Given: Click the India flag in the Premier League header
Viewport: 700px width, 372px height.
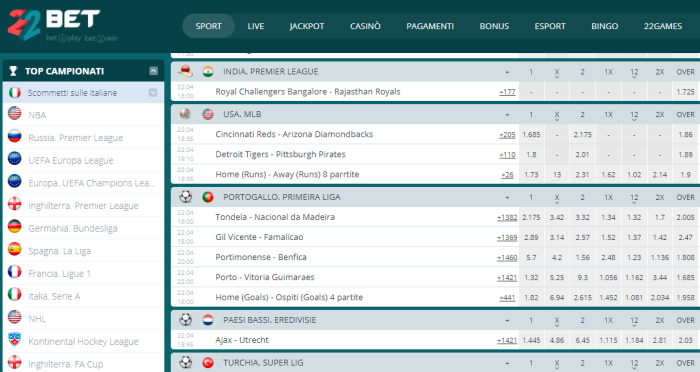Looking at the screenshot, I should [208, 71].
